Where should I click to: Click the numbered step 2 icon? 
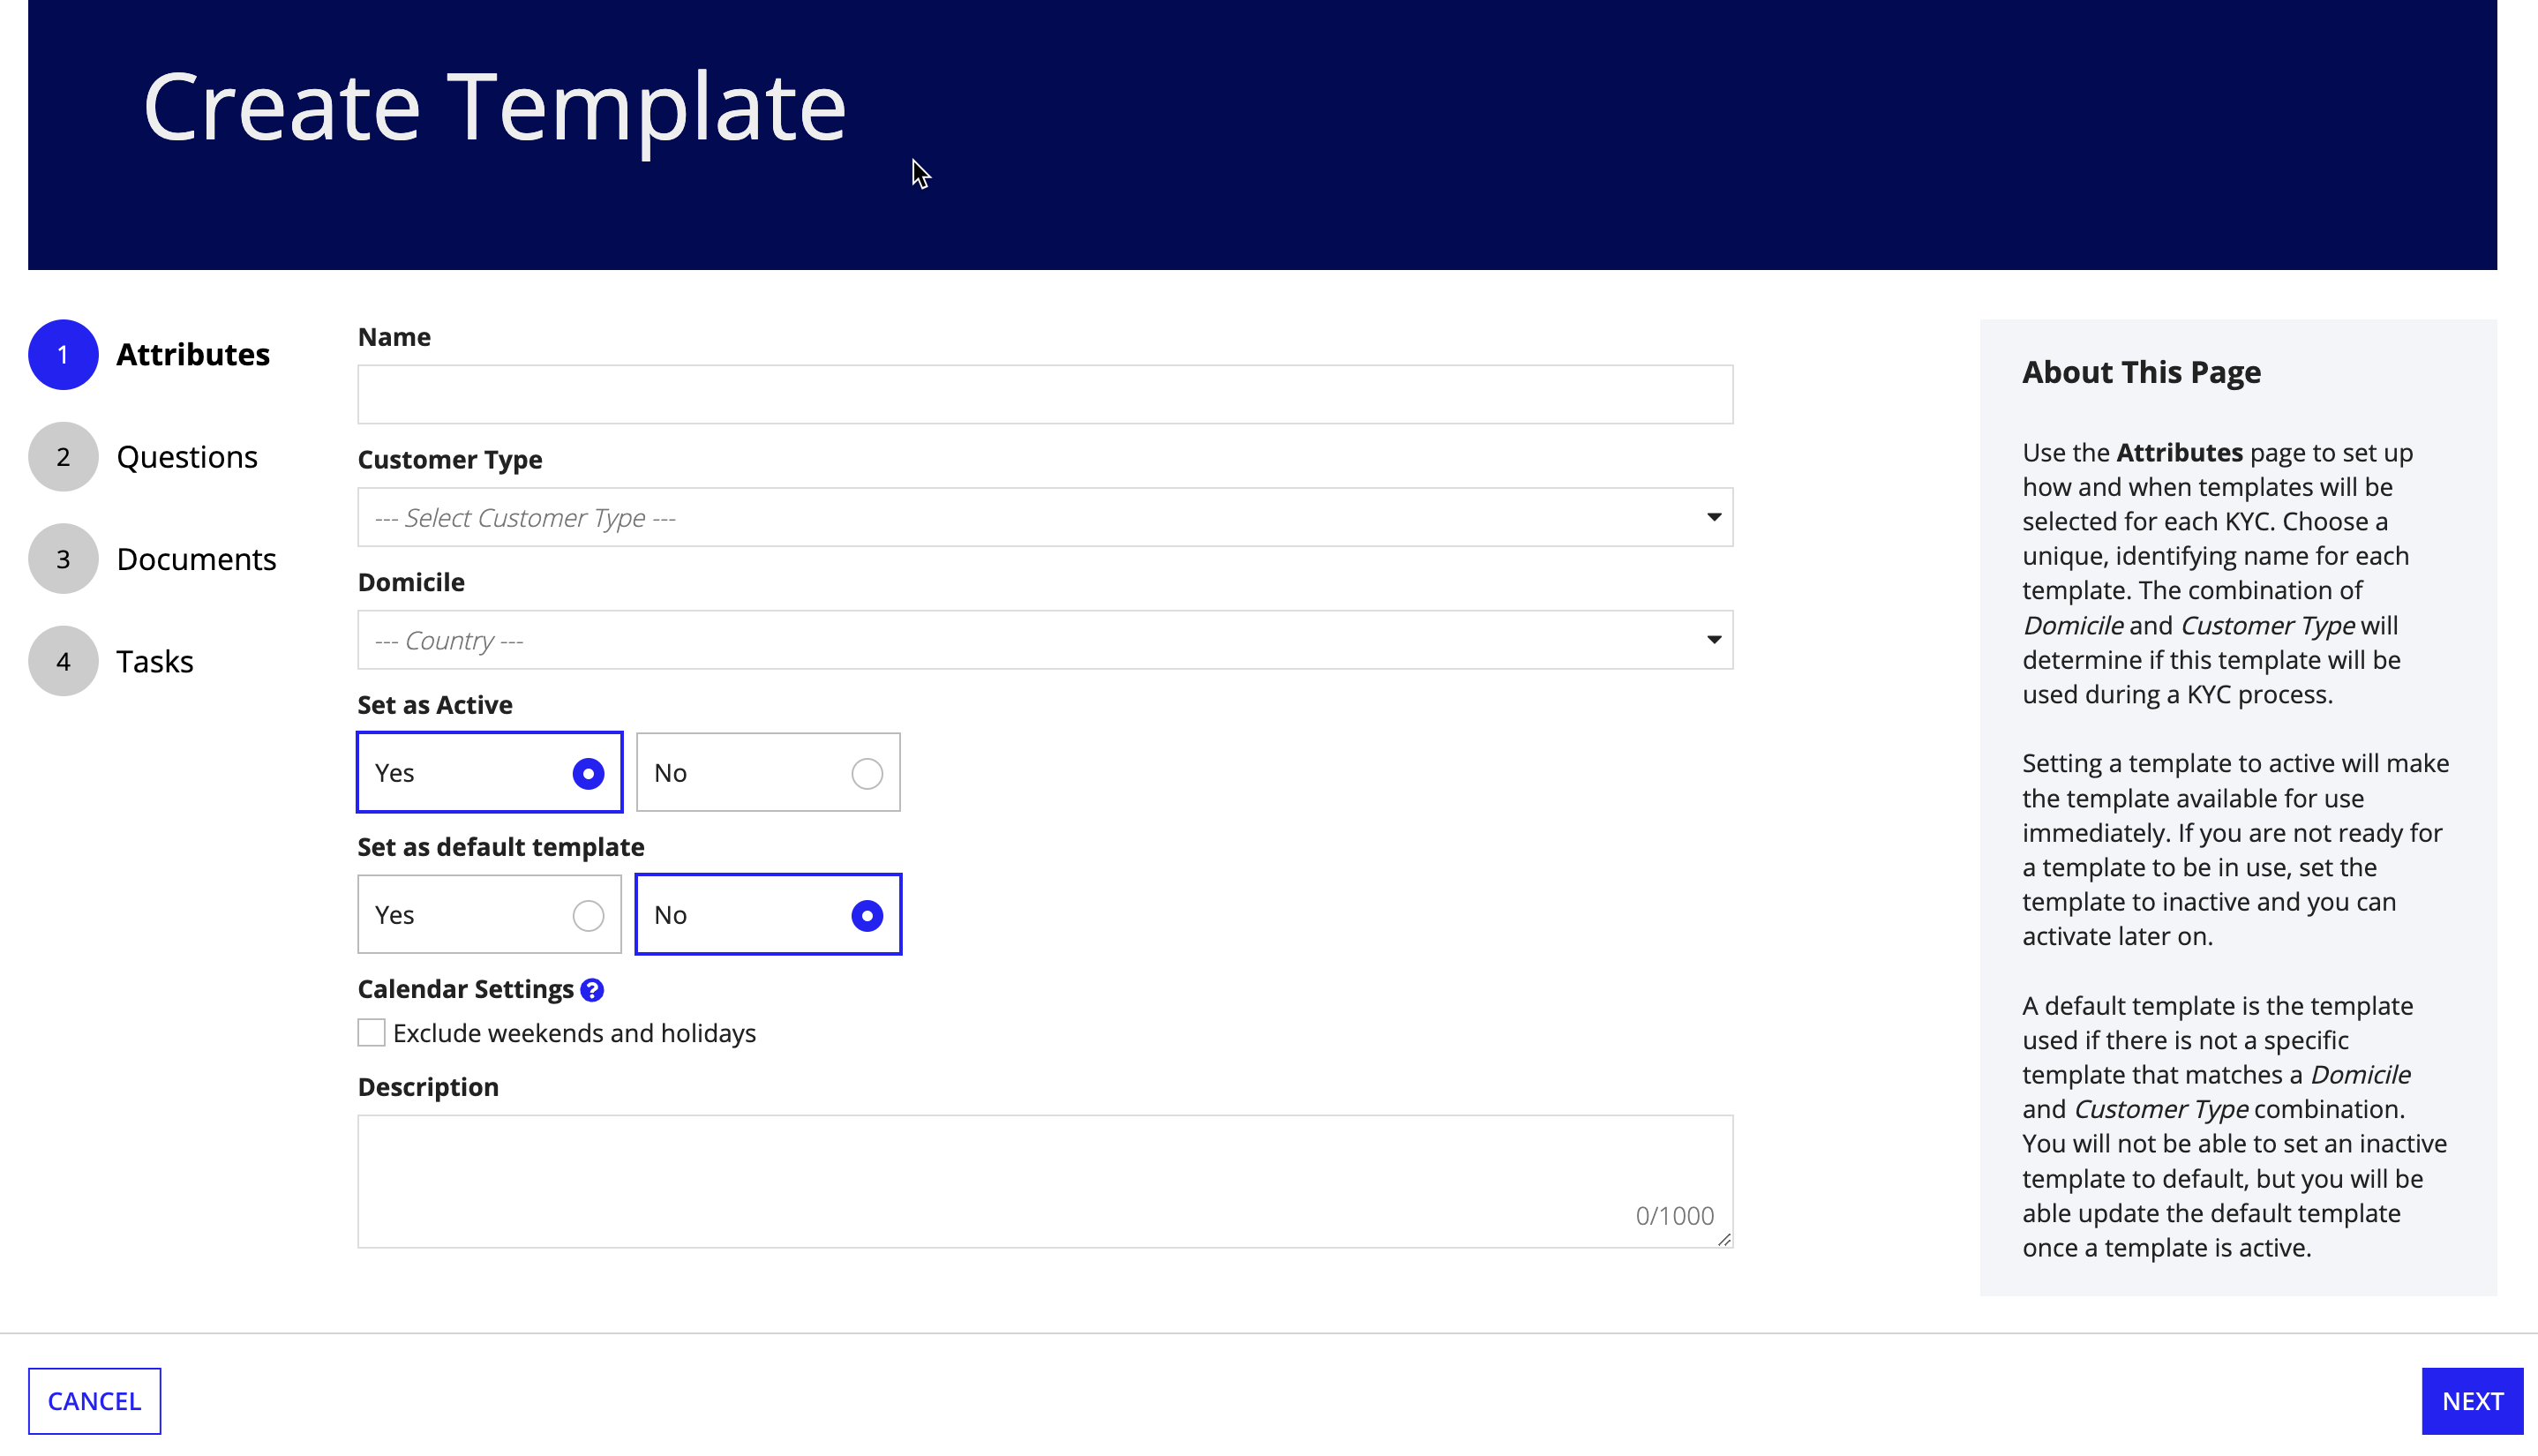pos(61,457)
